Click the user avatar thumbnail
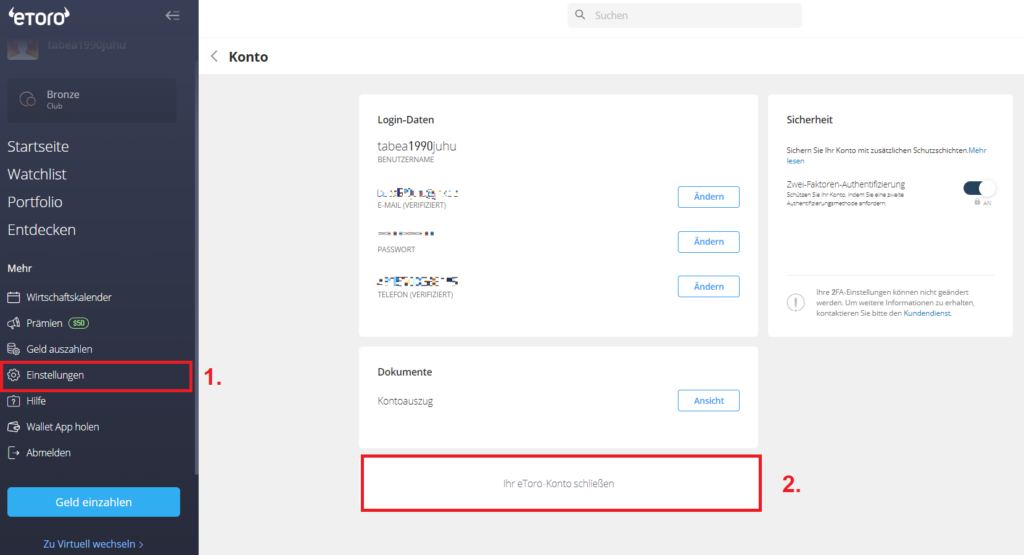This screenshot has width=1024, height=555. coord(22,49)
